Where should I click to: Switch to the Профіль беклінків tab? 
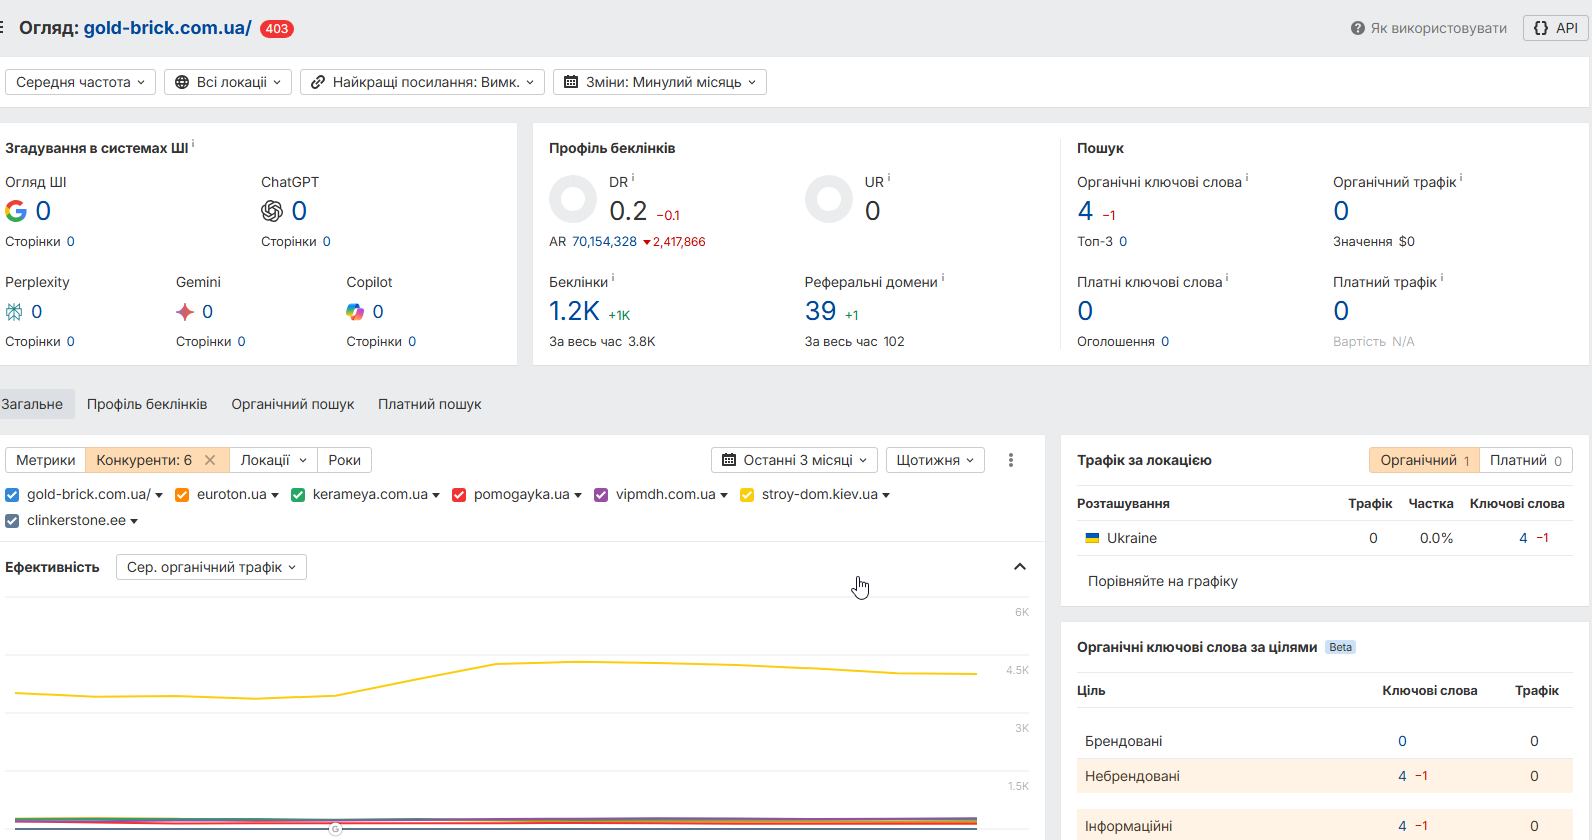pos(147,404)
